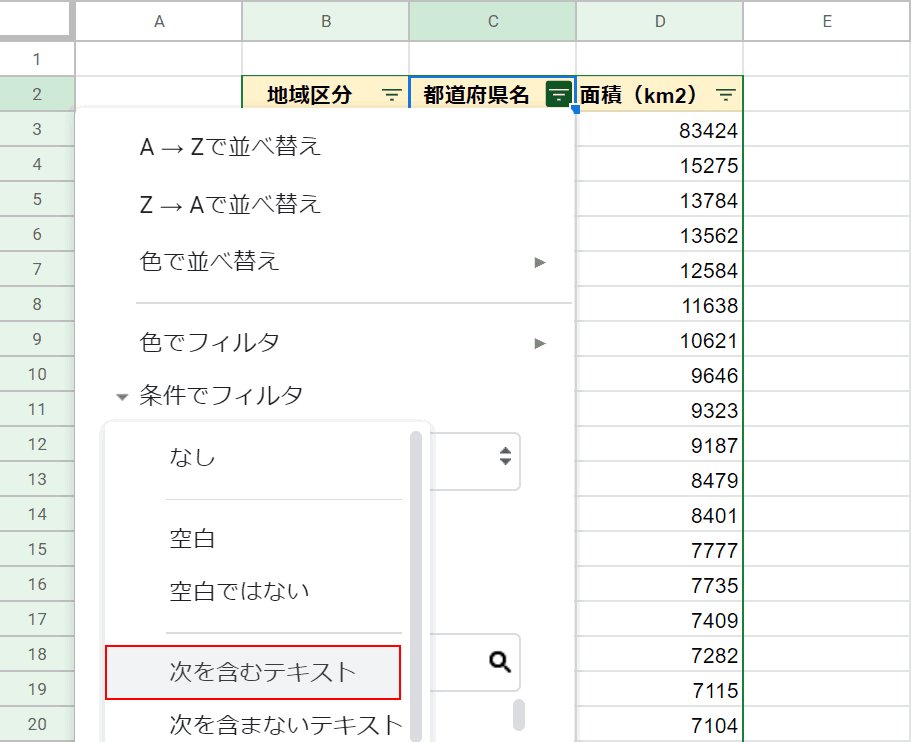Click cell with value 13784
The width and height of the screenshot is (911, 742).
pos(660,199)
